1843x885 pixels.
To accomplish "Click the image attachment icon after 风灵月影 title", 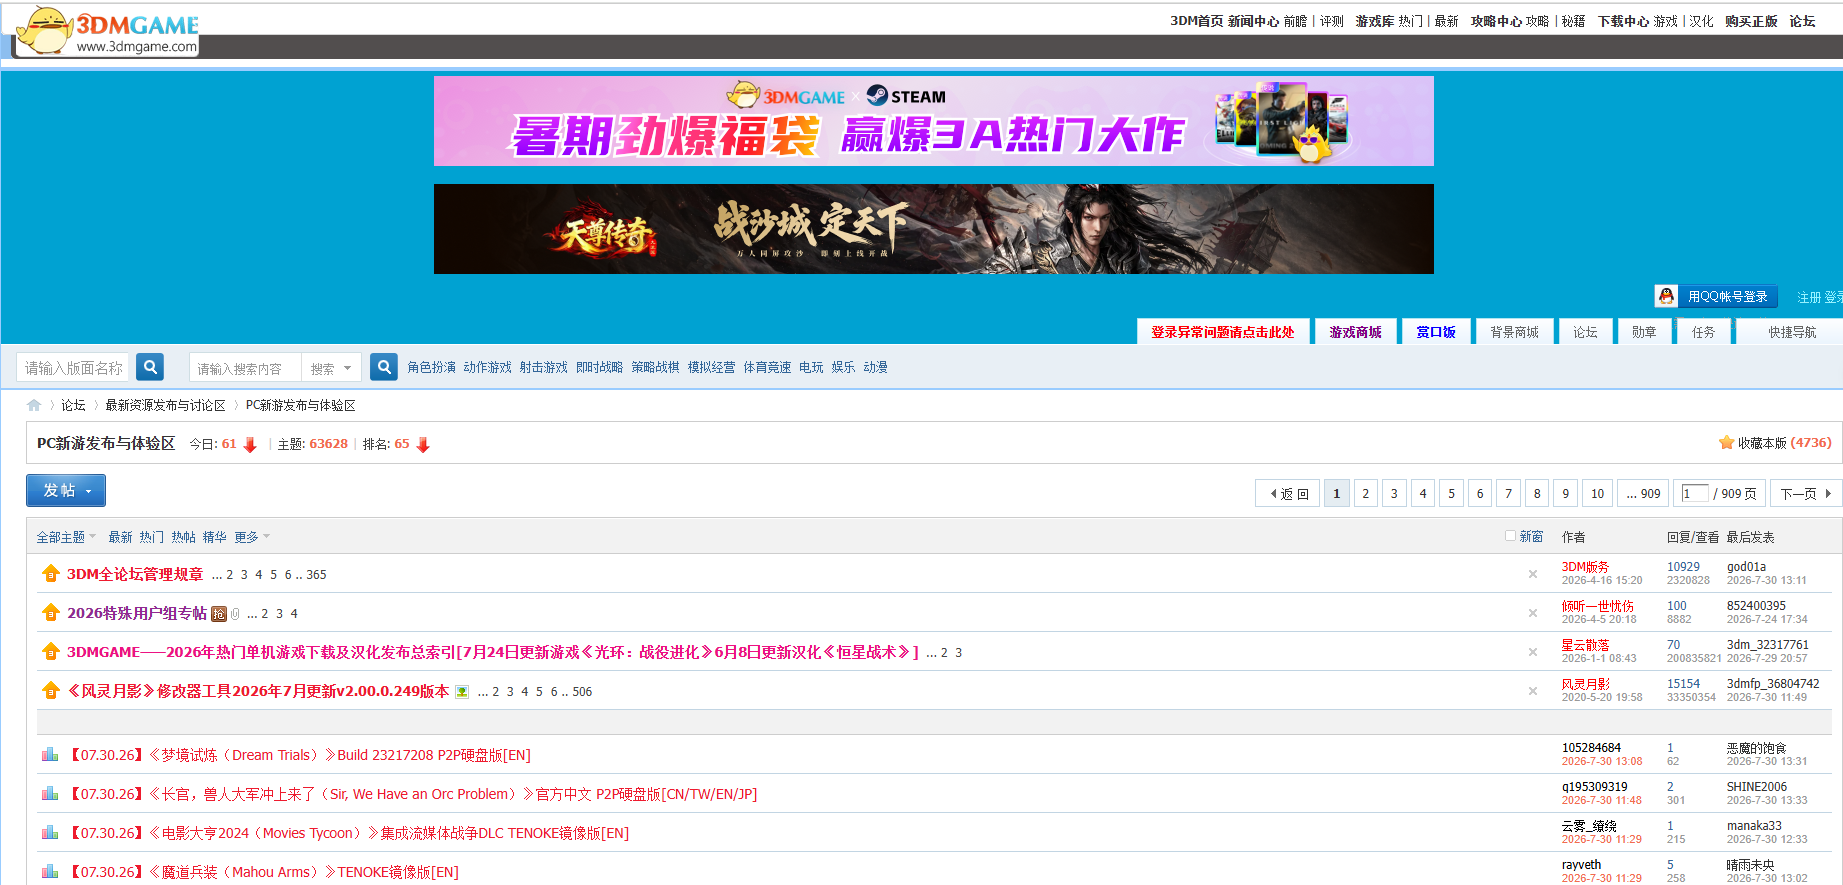I will (x=462, y=692).
